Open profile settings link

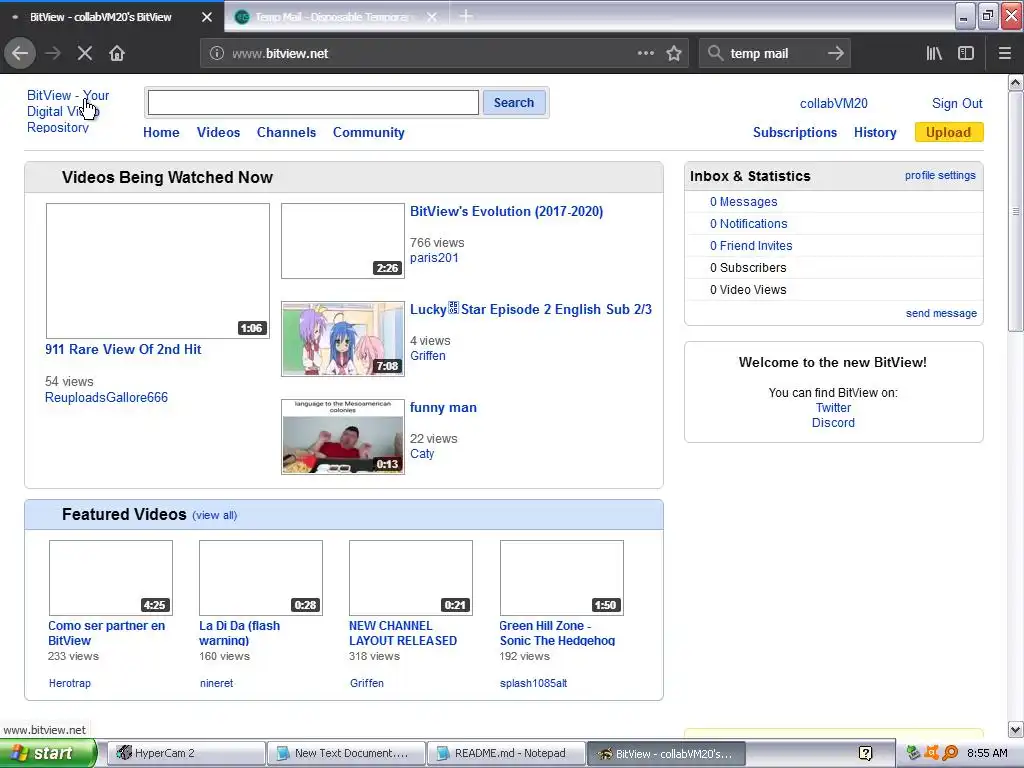(940, 176)
